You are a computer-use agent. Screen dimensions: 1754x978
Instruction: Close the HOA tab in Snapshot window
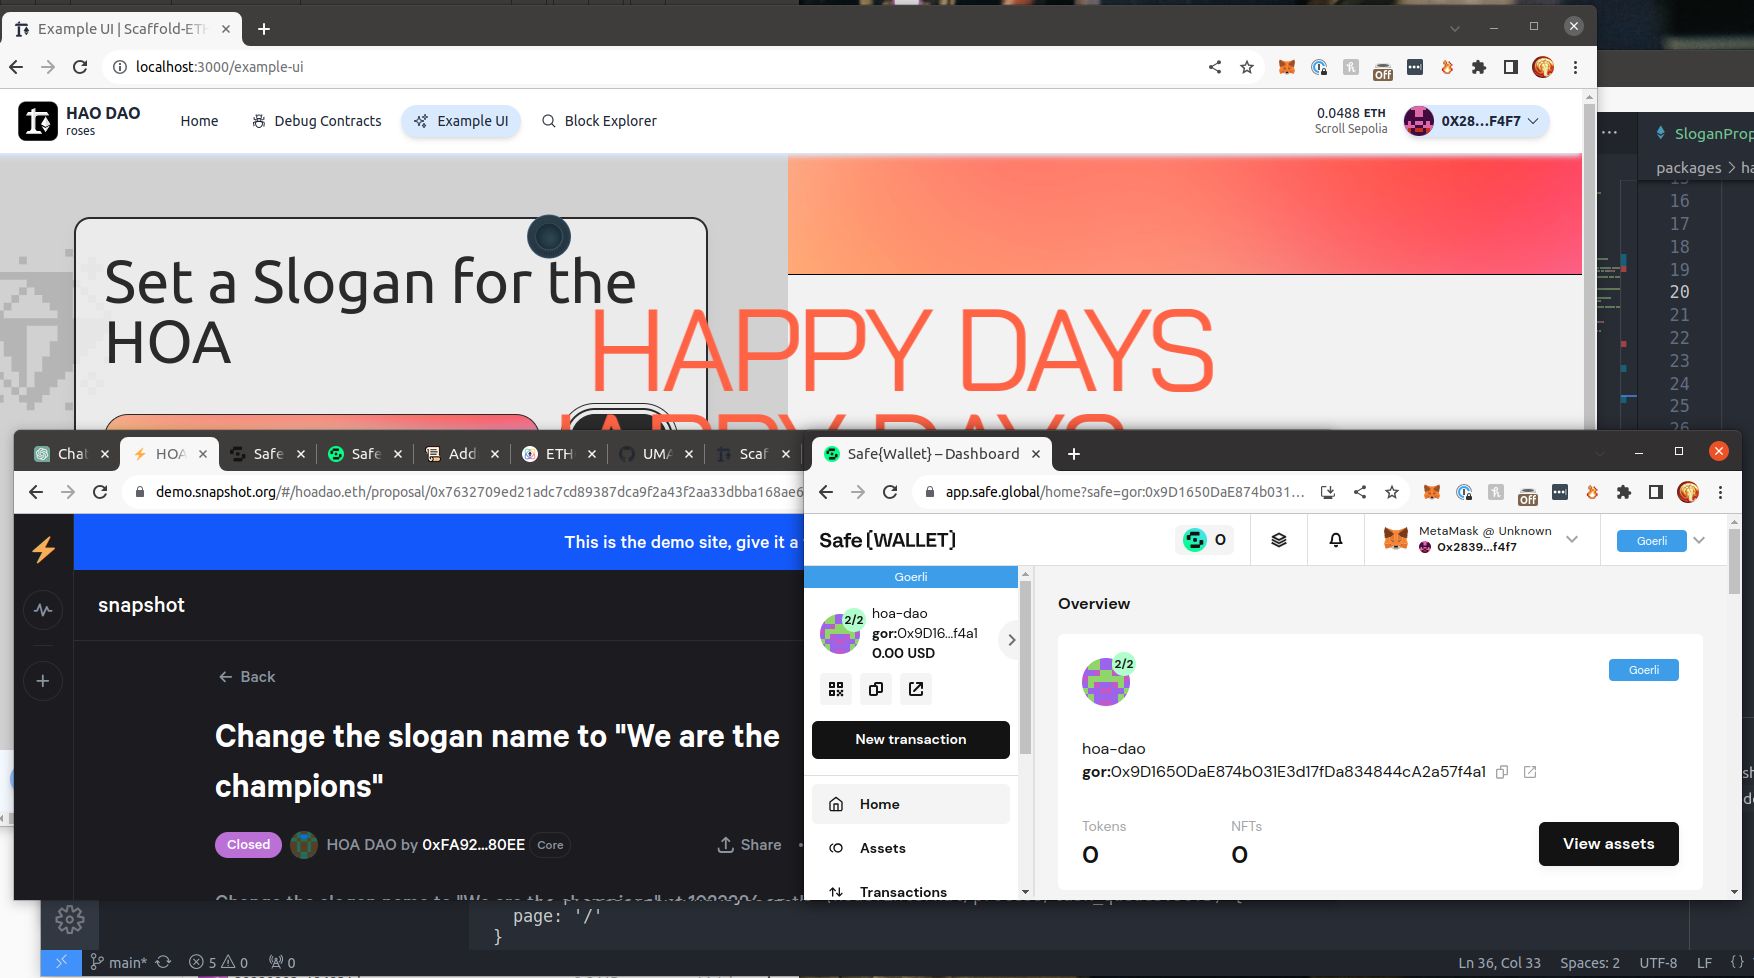pyautogui.click(x=203, y=454)
